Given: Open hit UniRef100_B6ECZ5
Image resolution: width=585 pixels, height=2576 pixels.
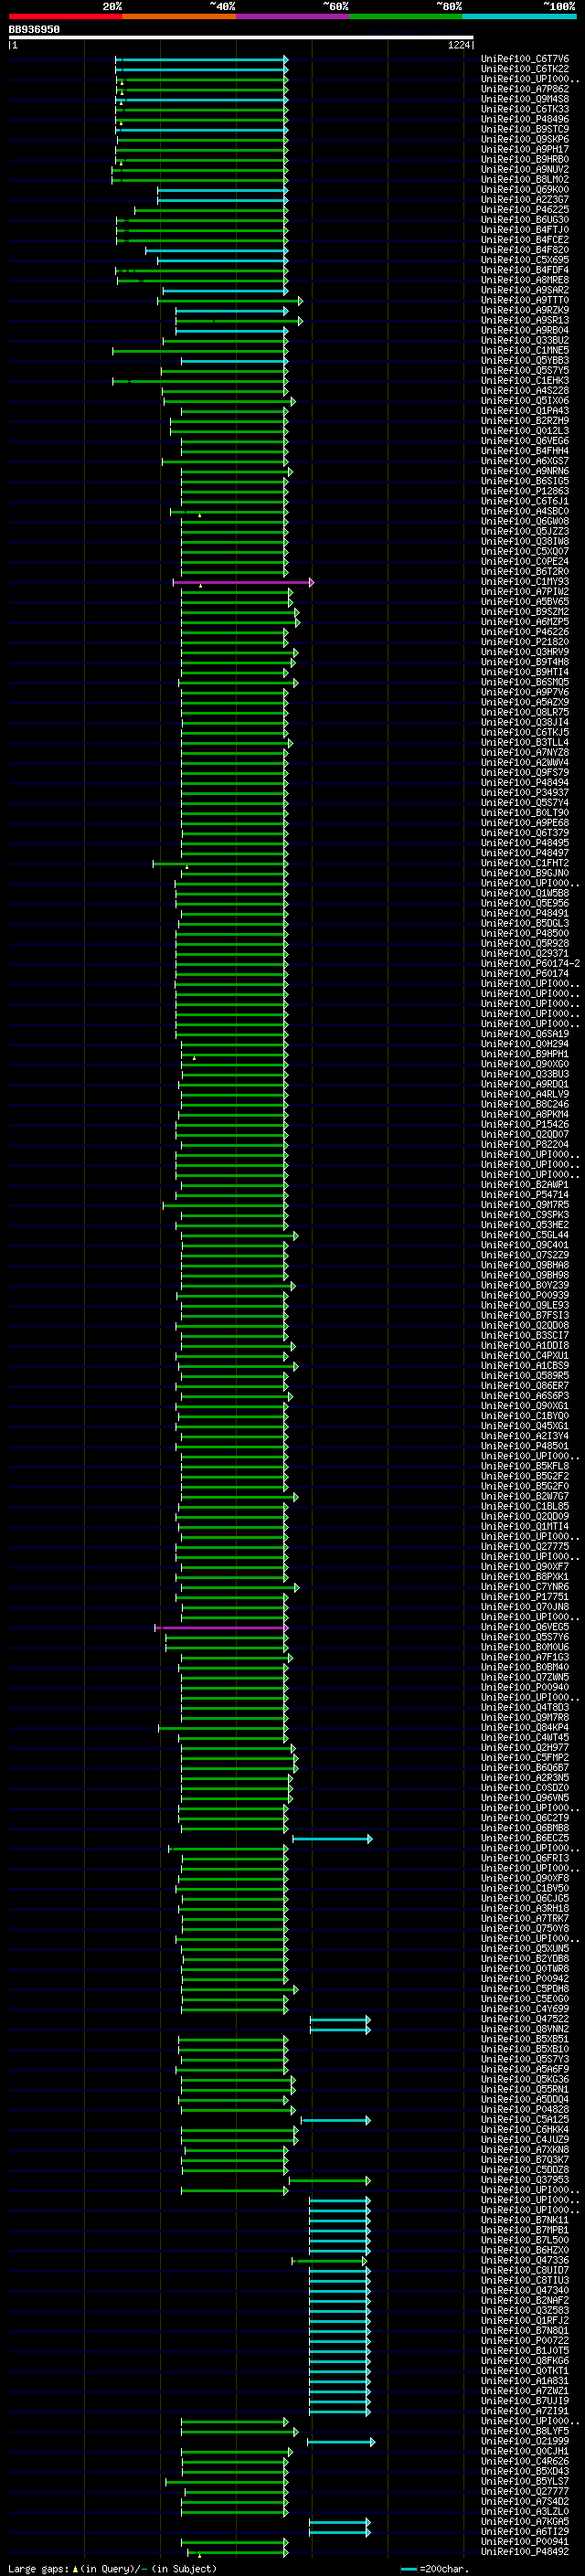Looking at the screenshot, I should coord(525,1839).
